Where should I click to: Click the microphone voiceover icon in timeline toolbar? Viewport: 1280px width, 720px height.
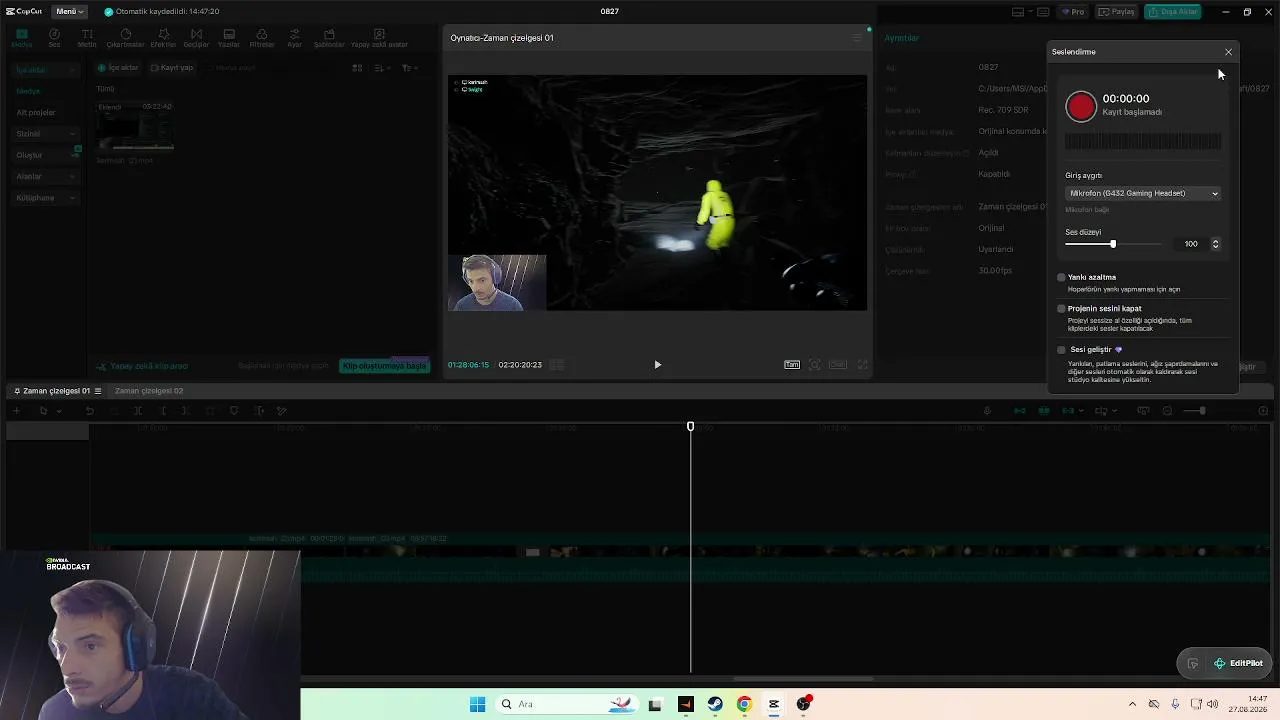pyautogui.click(x=987, y=411)
